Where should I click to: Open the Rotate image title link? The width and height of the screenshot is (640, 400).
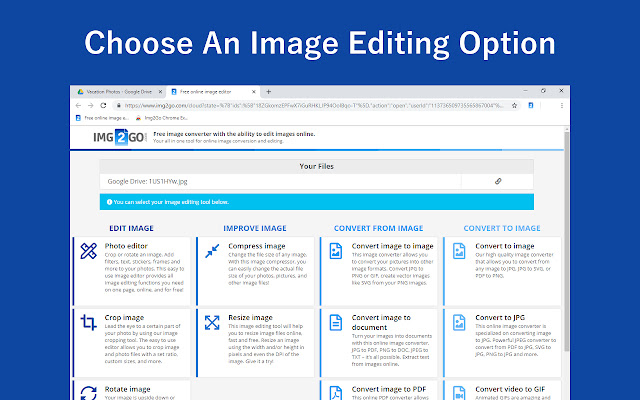click(127, 389)
